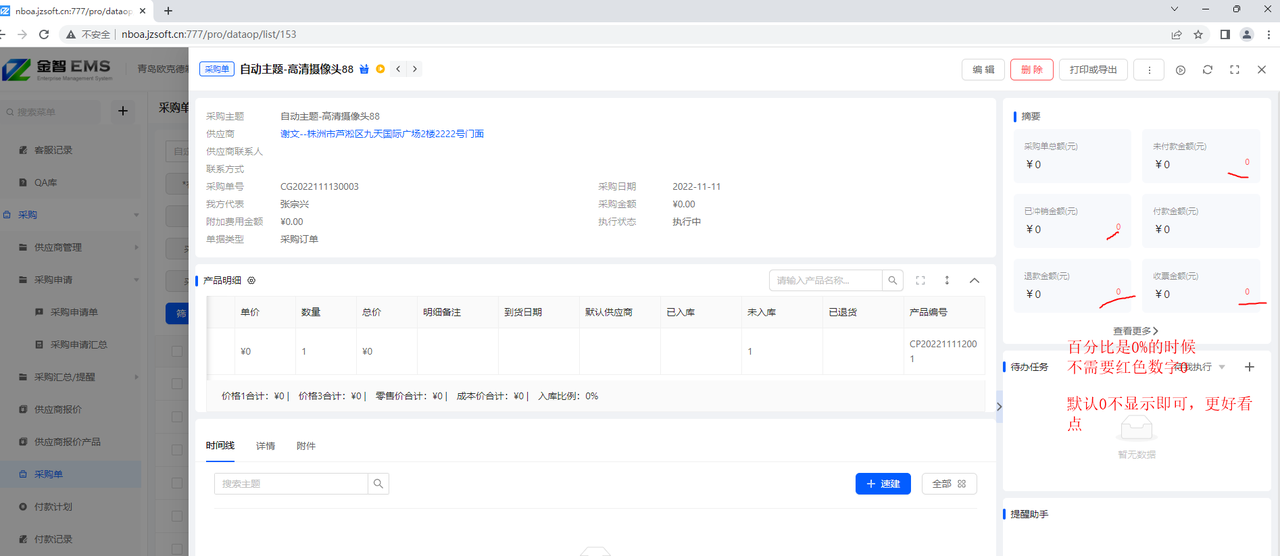Reload the browser page
1280x556 pixels.
click(44, 34)
